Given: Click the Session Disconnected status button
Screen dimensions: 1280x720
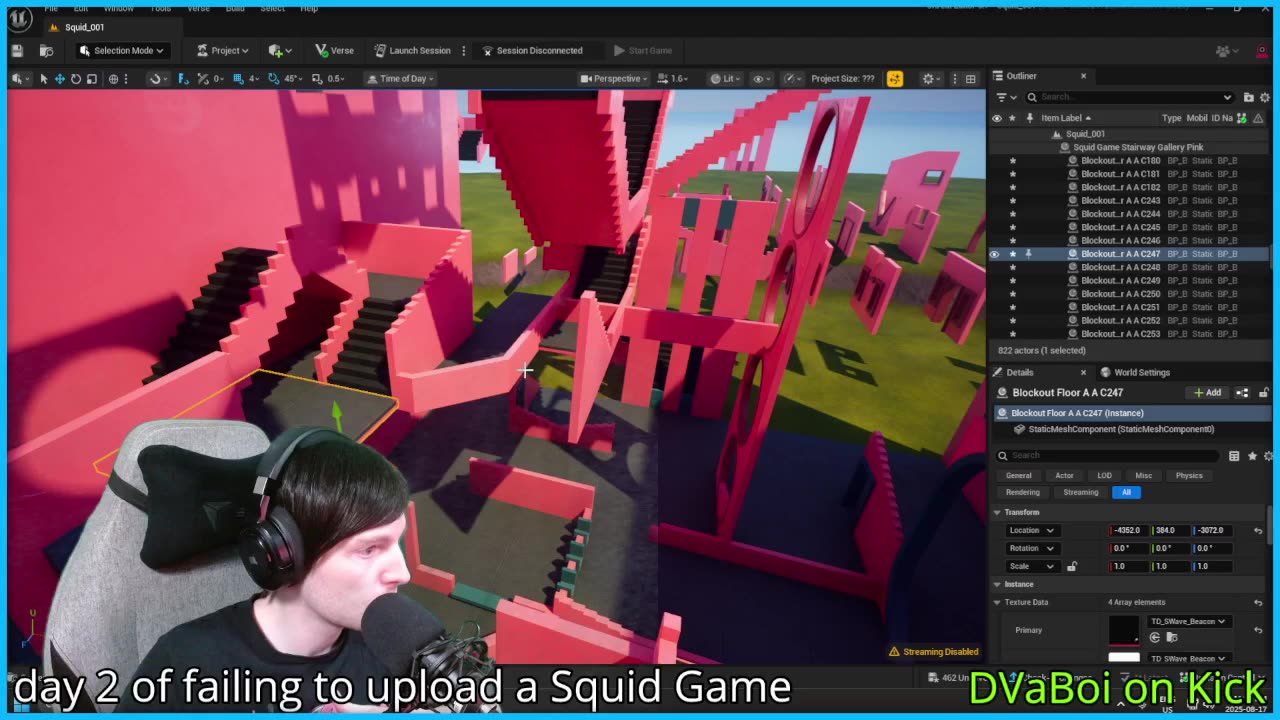Looking at the screenshot, I should (532, 50).
